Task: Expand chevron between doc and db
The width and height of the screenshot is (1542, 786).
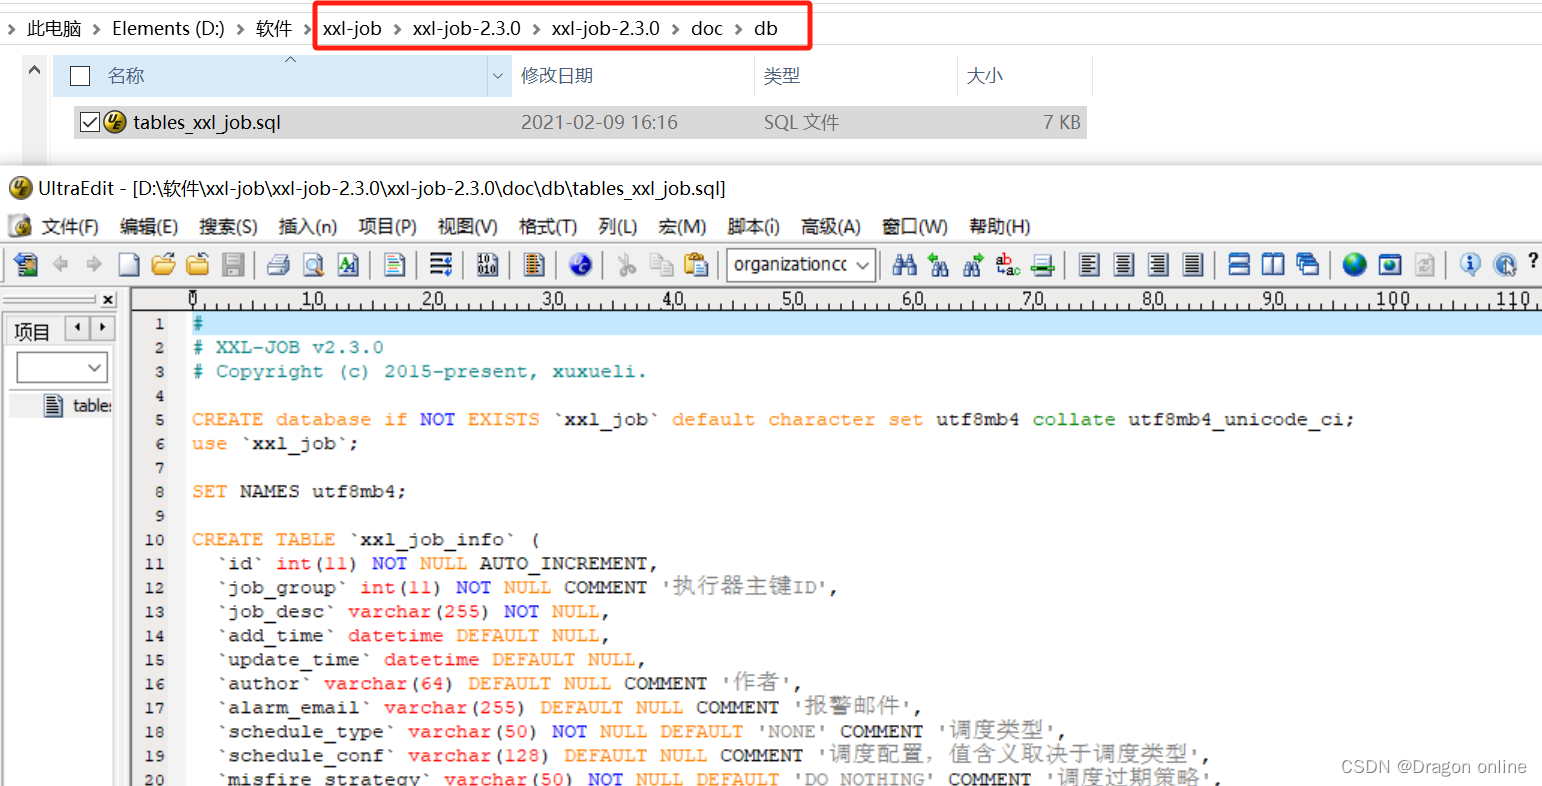Action: coord(738,29)
